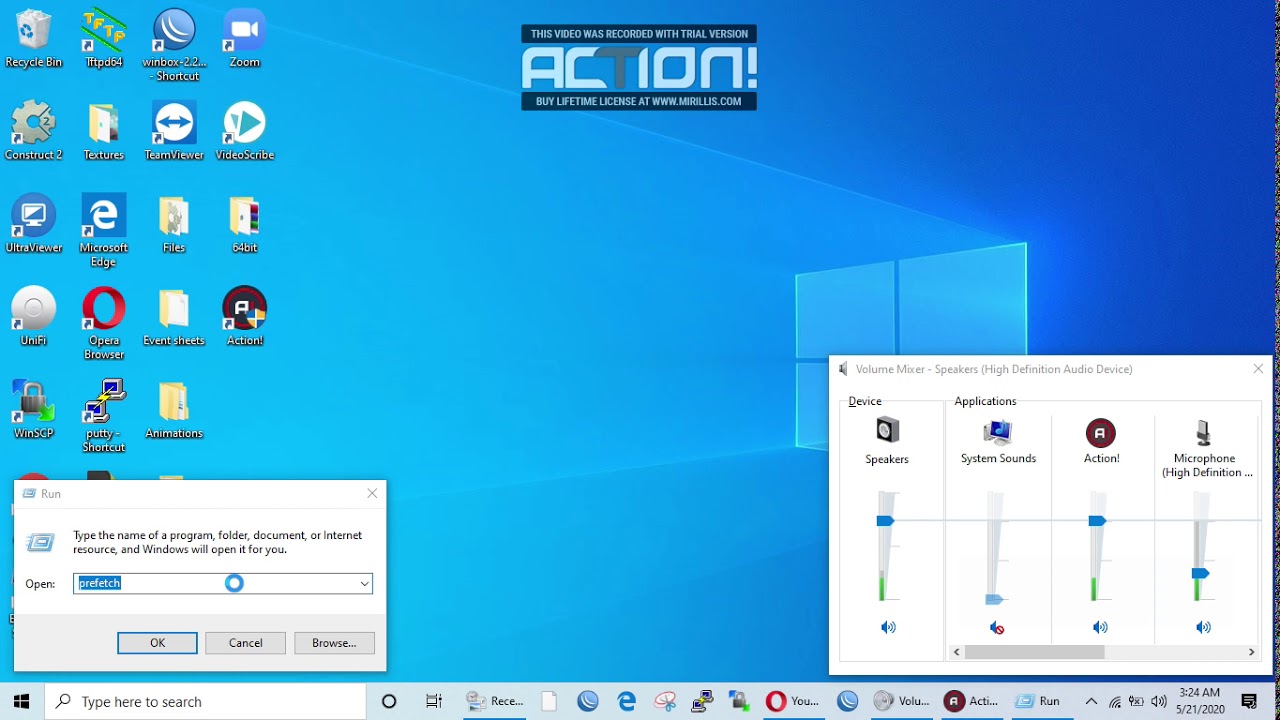Click the Action! app icon in Volume Mixer
This screenshot has width=1280, height=720.
1101,433
